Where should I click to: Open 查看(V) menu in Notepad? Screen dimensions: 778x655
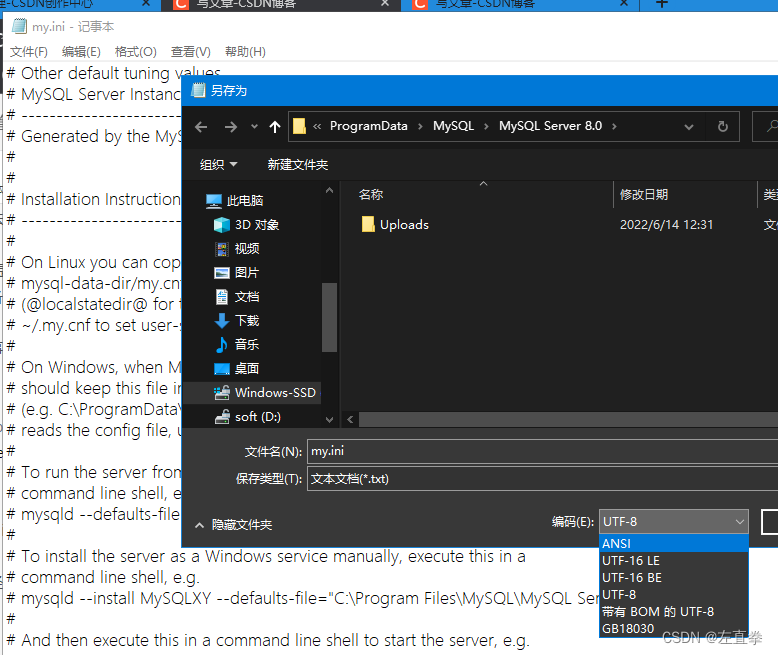point(191,52)
